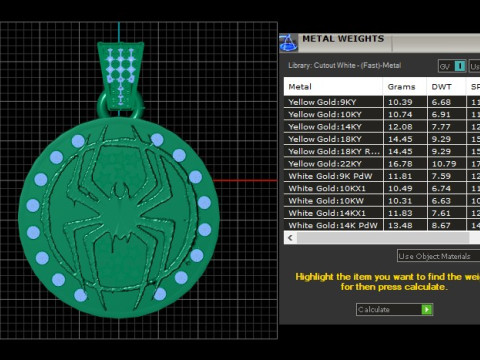
Task: Click the METAL WEIGHTS panel title
Action: (343, 39)
